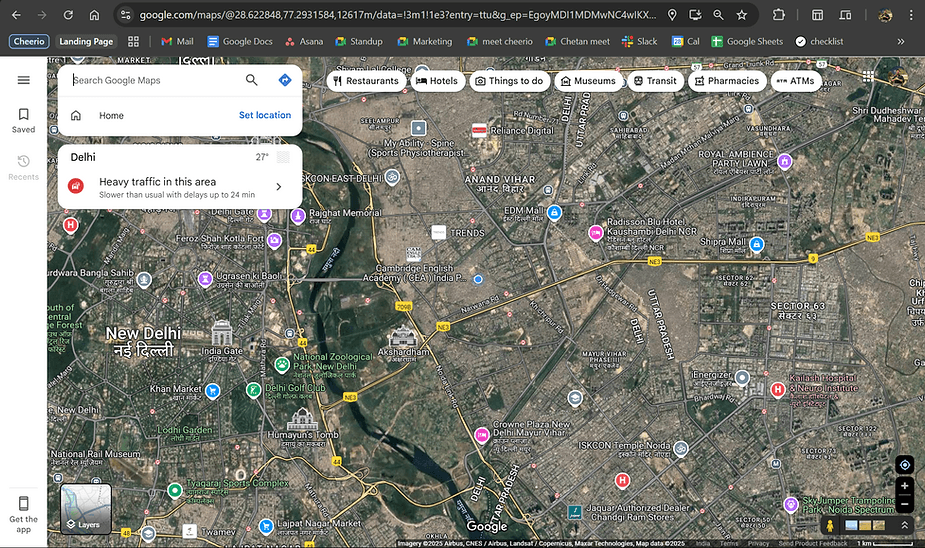
Task: Click the Kailash Hospital red H pin
Action: point(778,389)
